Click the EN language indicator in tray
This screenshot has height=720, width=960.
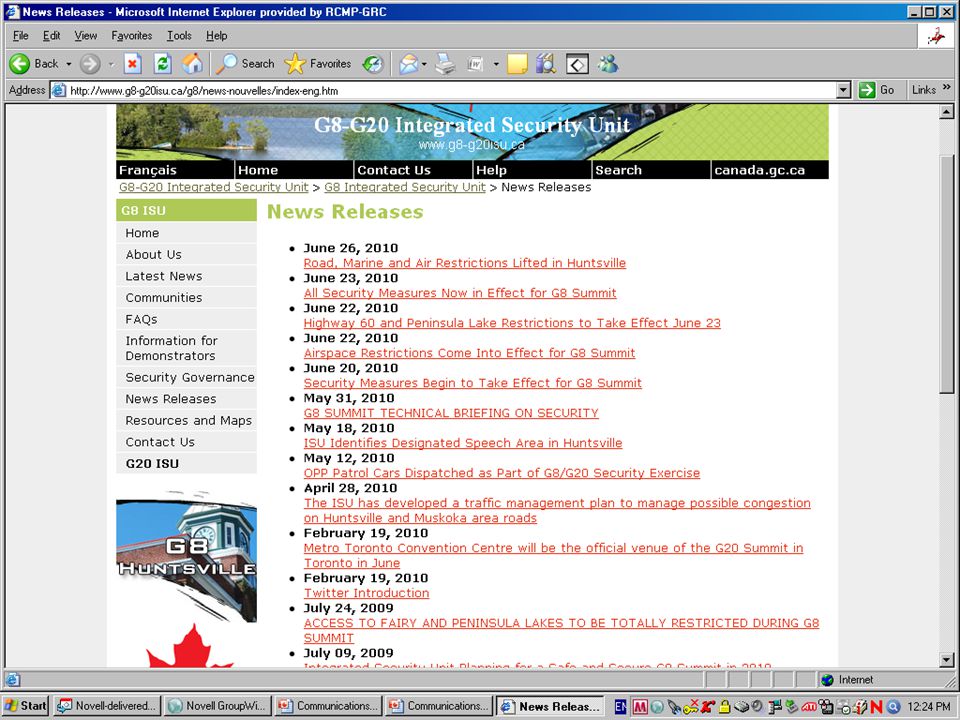click(620, 707)
